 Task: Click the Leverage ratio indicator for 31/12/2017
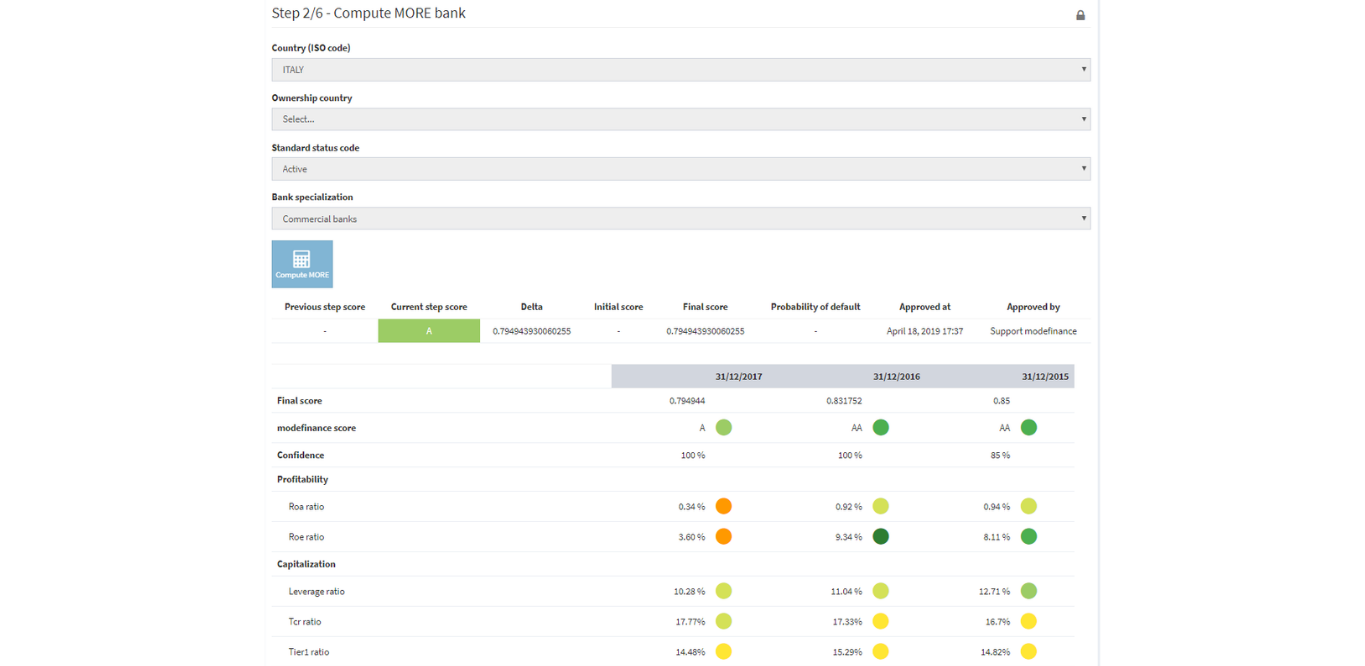click(x=724, y=591)
